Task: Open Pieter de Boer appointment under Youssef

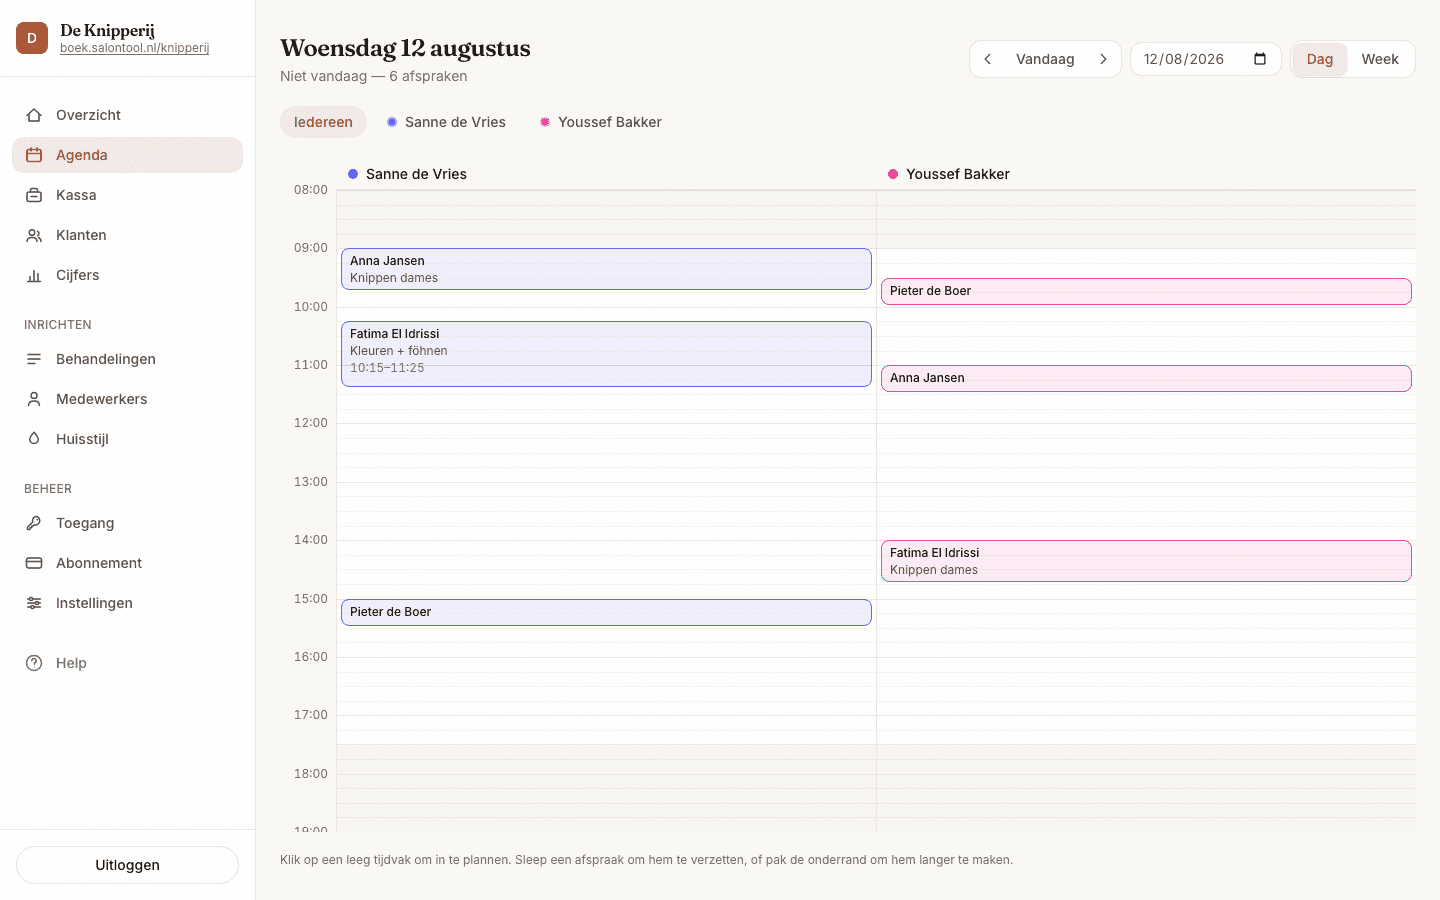Action: click(1146, 291)
